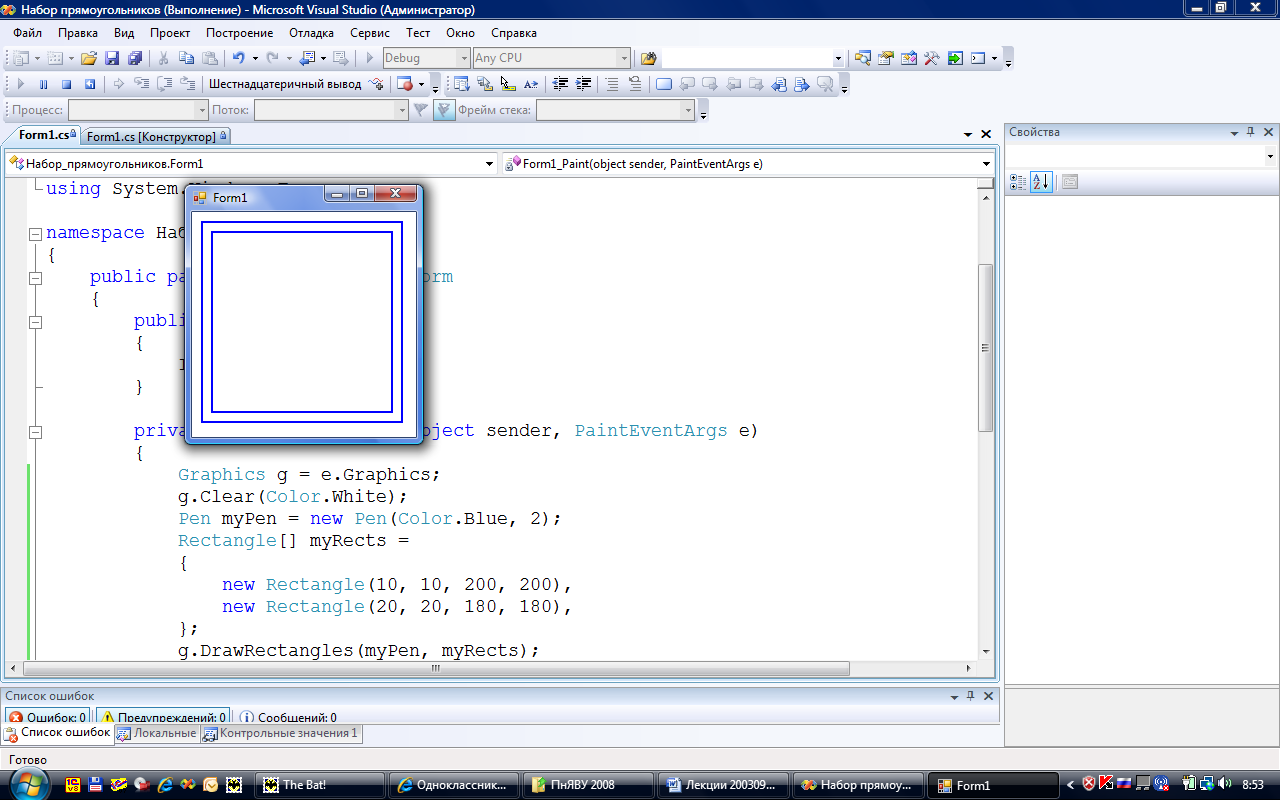This screenshot has height=800, width=1280.
Task: Open the Any CPU platform dropdown
Action: 624,58
